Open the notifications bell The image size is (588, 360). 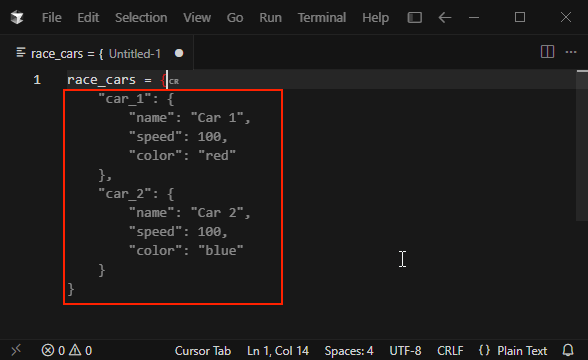[x=568, y=350]
